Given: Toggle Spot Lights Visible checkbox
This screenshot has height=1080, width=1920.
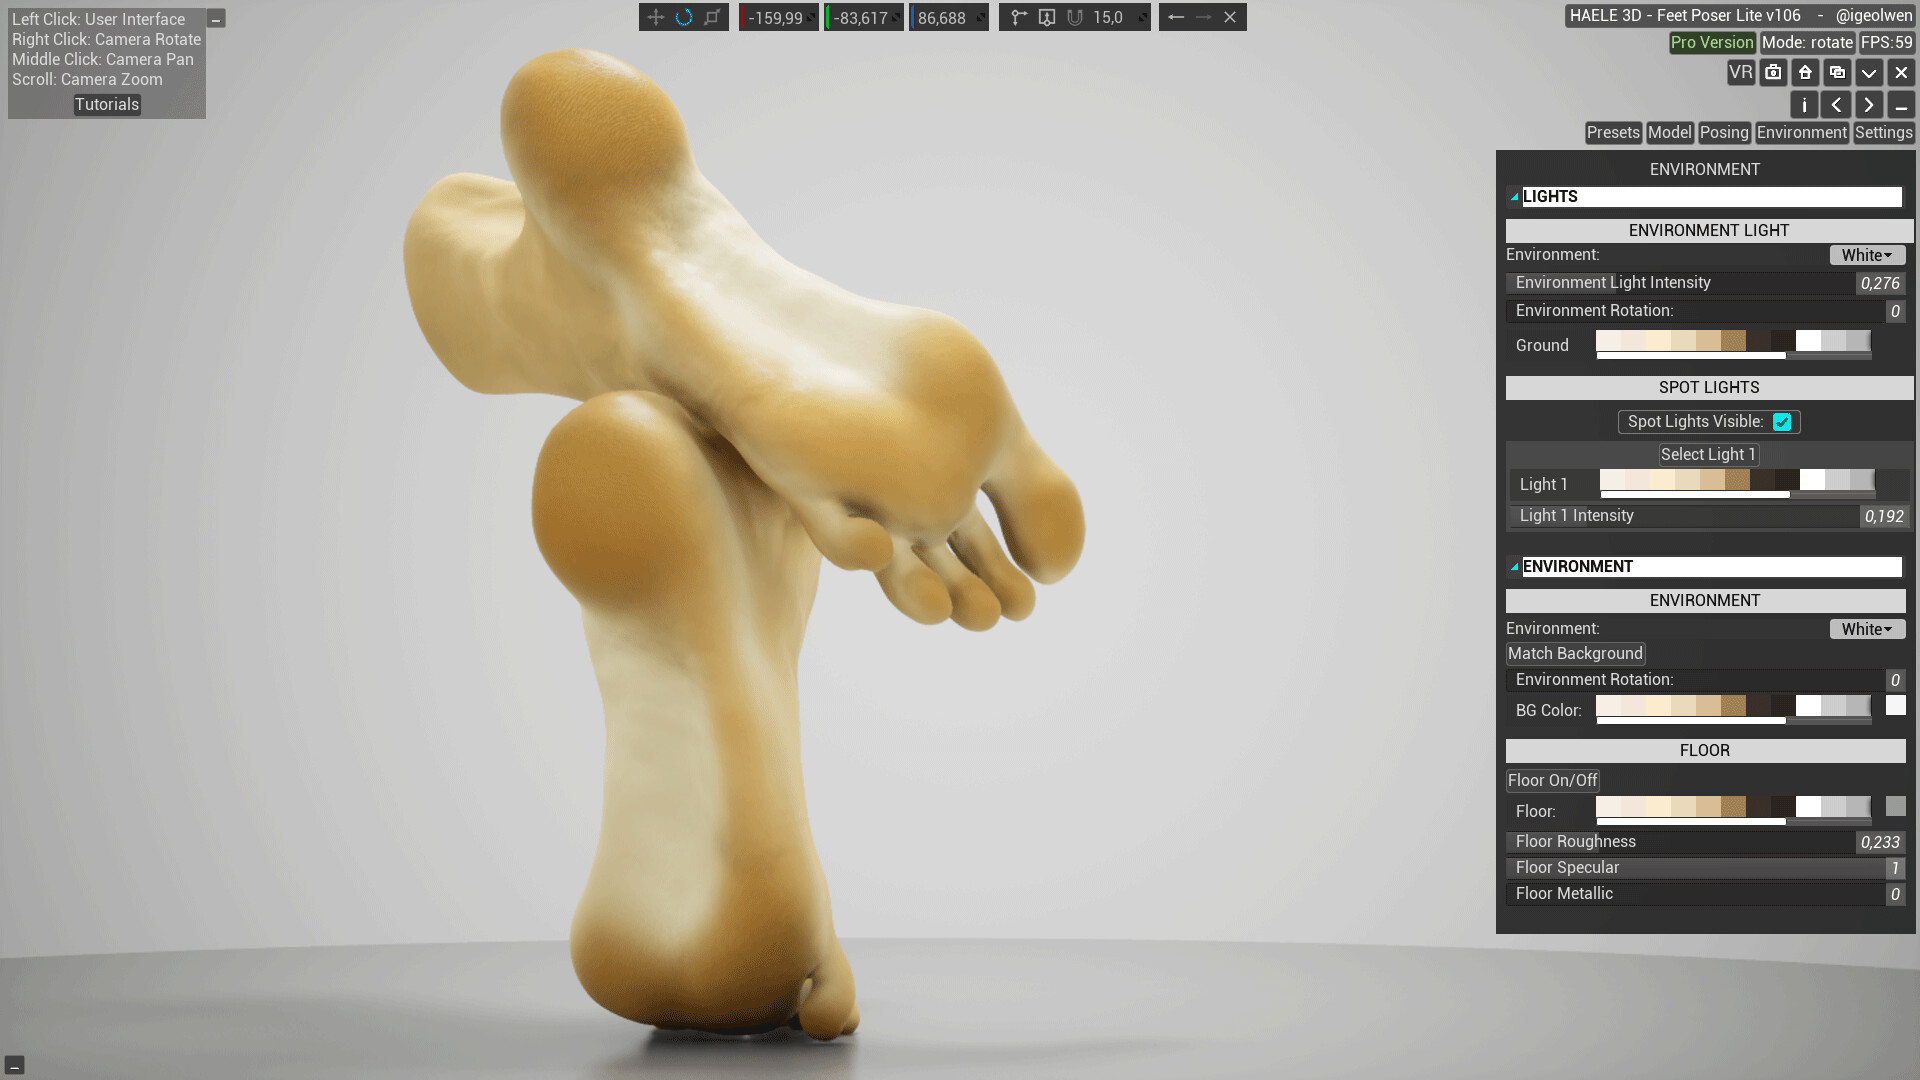Looking at the screenshot, I should coord(1782,422).
